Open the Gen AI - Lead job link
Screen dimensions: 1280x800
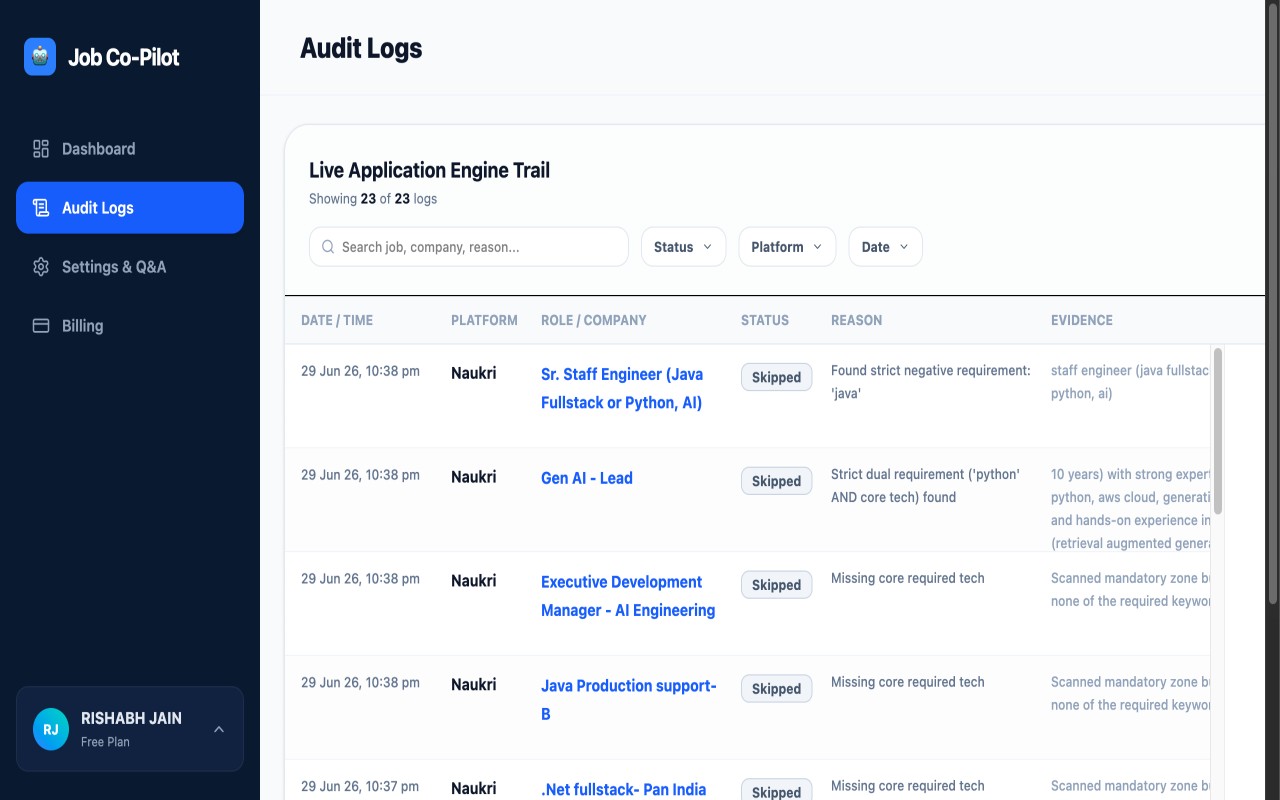pyautogui.click(x=587, y=478)
